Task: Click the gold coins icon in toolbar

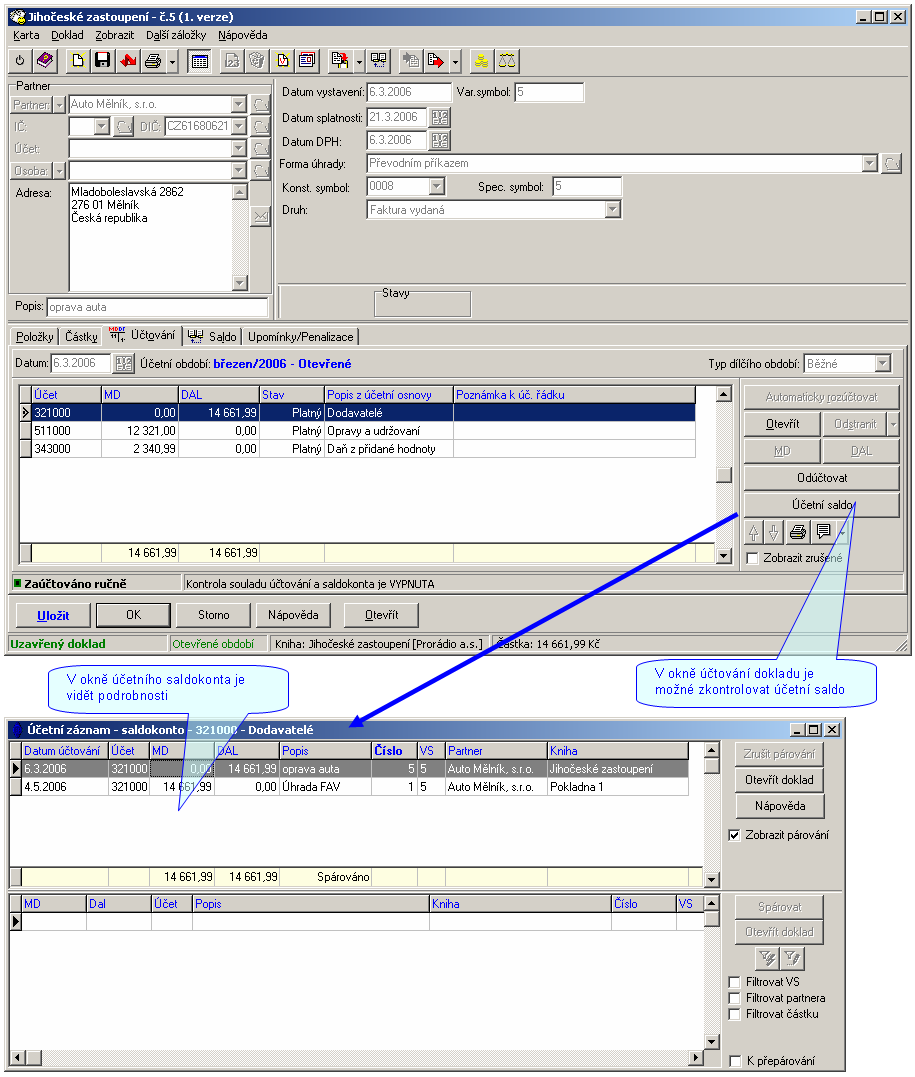Action: click(x=482, y=61)
